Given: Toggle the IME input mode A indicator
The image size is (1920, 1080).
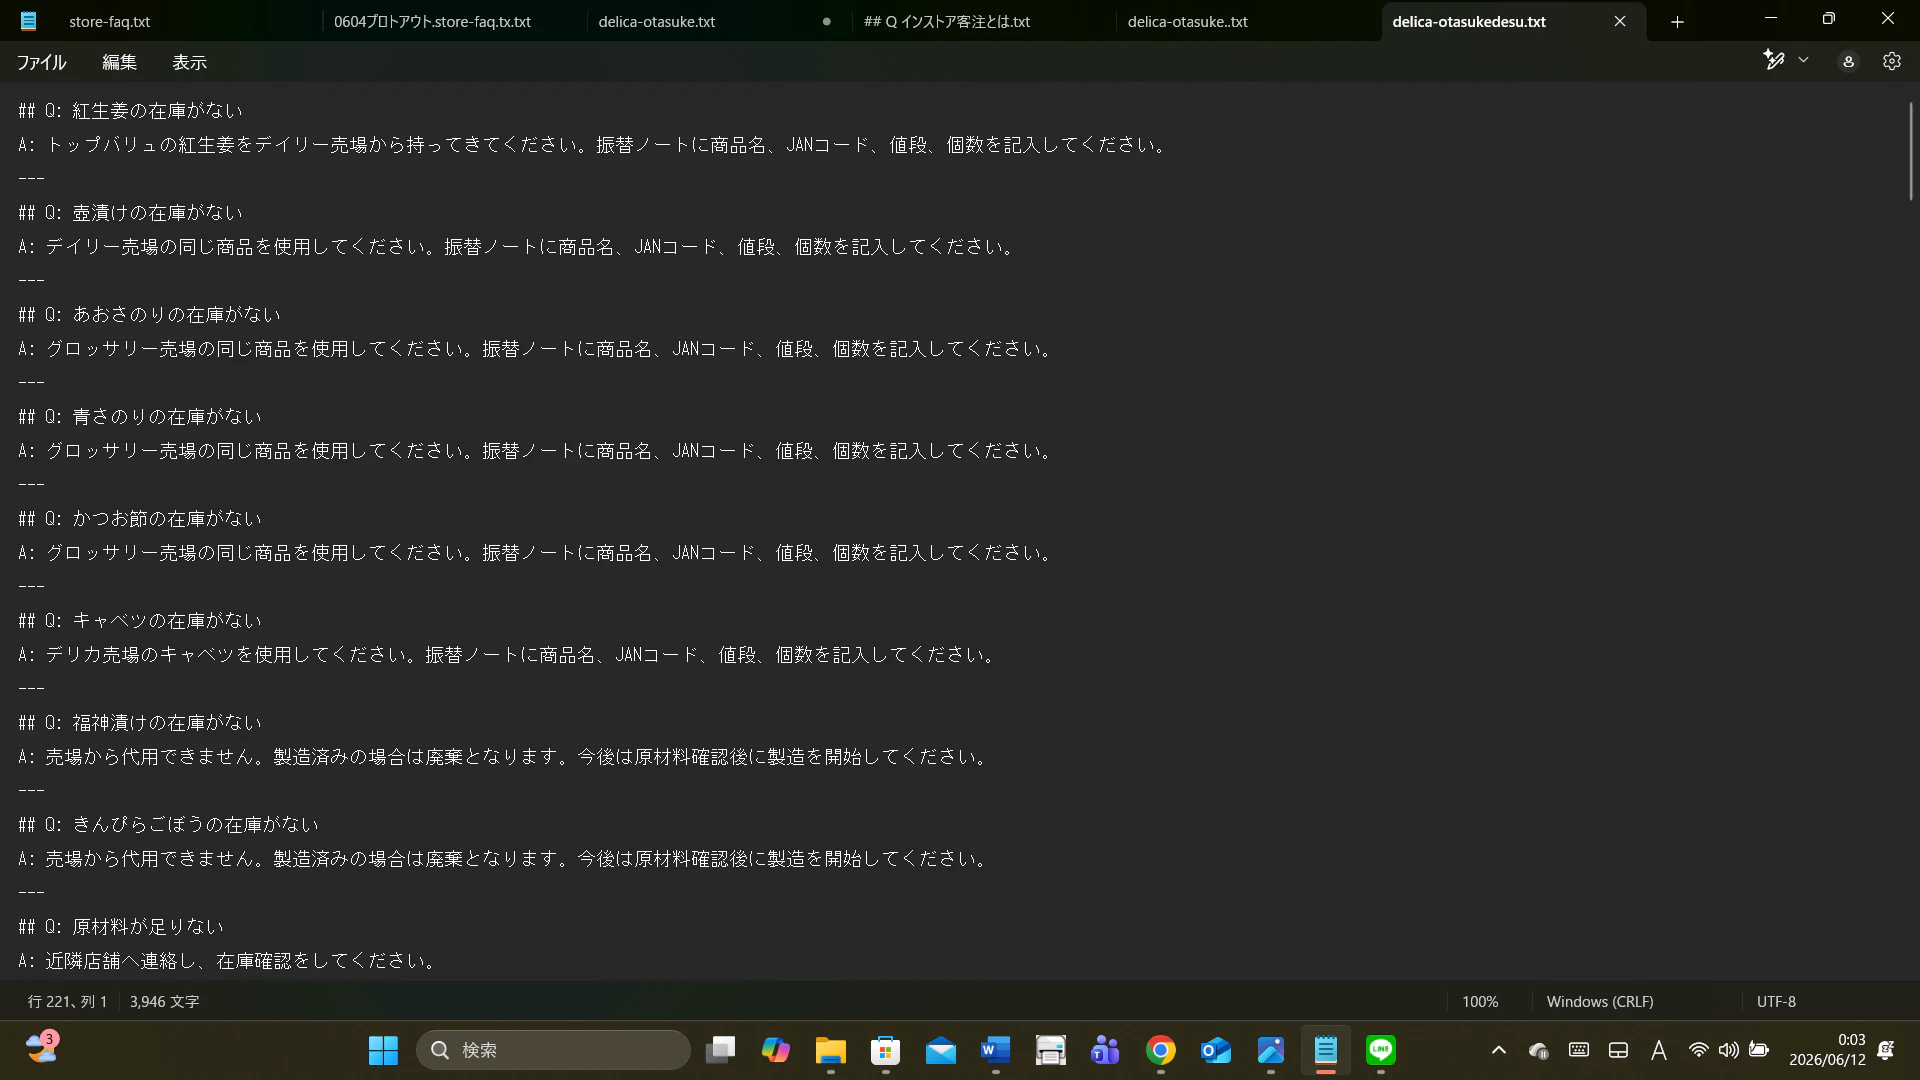Looking at the screenshot, I should pyautogui.click(x=1658, y=1050).
